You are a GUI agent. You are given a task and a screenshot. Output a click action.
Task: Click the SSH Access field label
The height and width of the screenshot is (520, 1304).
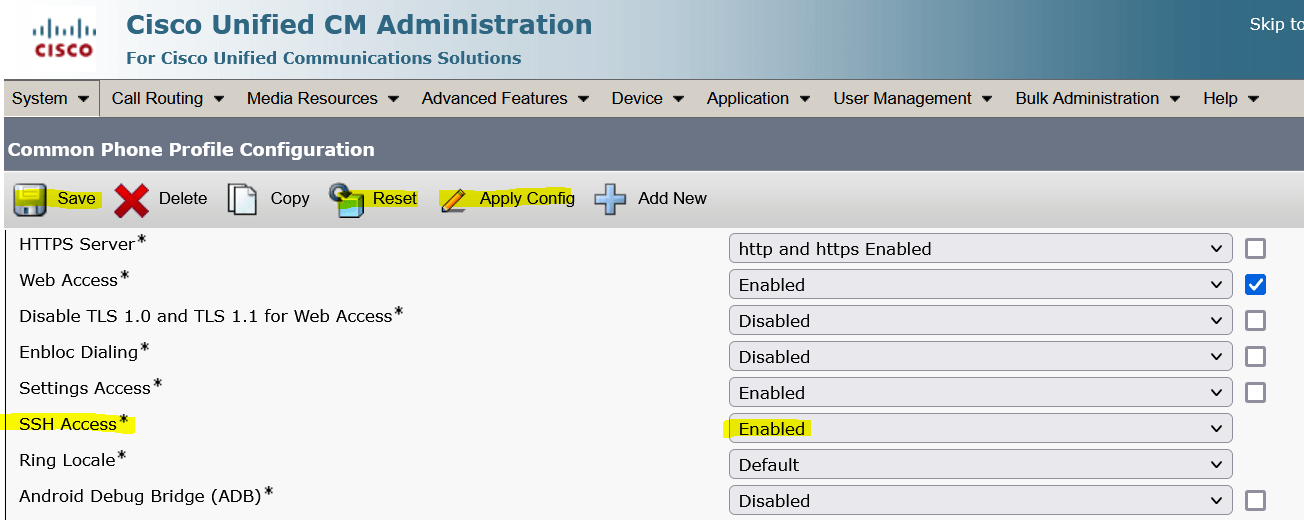point(68,424)
